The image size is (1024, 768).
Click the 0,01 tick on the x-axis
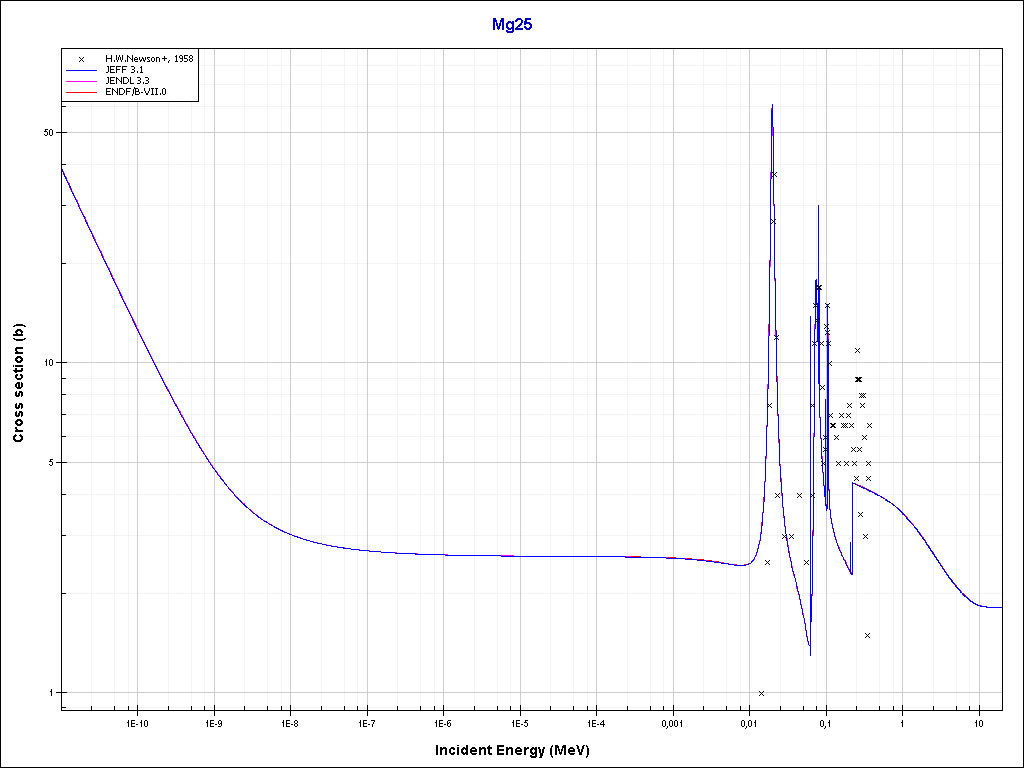coord(748,723)
